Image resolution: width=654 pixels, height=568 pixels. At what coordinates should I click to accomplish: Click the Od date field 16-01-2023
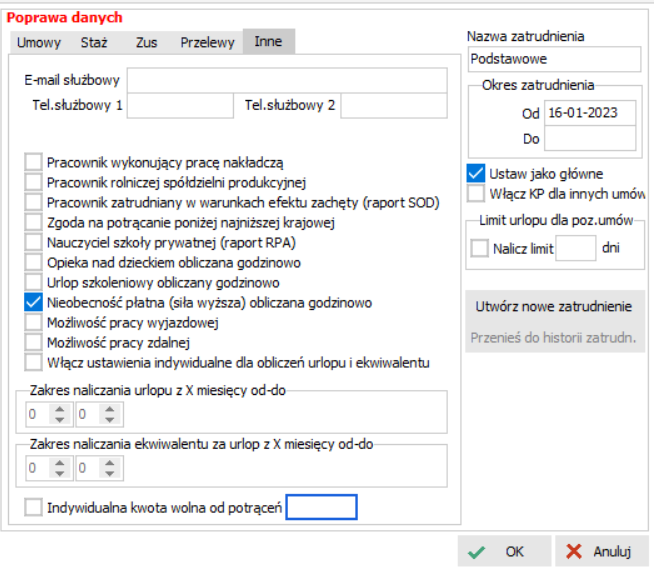[x=589, y=113]
